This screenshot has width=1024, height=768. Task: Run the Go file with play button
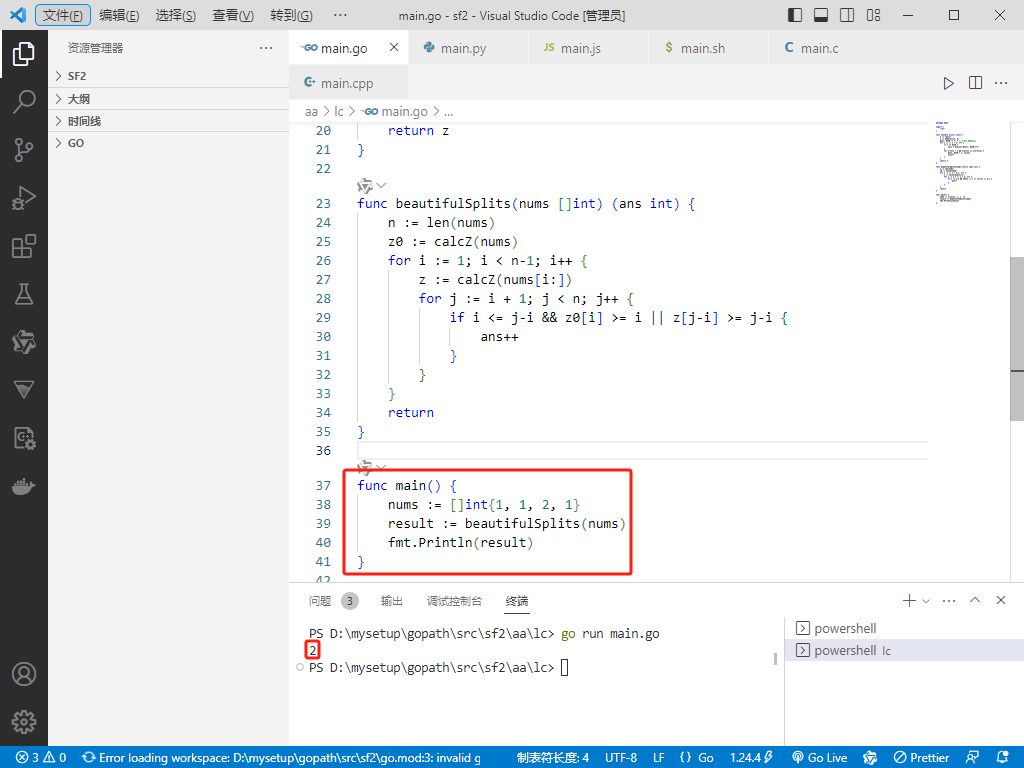[x=948, y=83]
